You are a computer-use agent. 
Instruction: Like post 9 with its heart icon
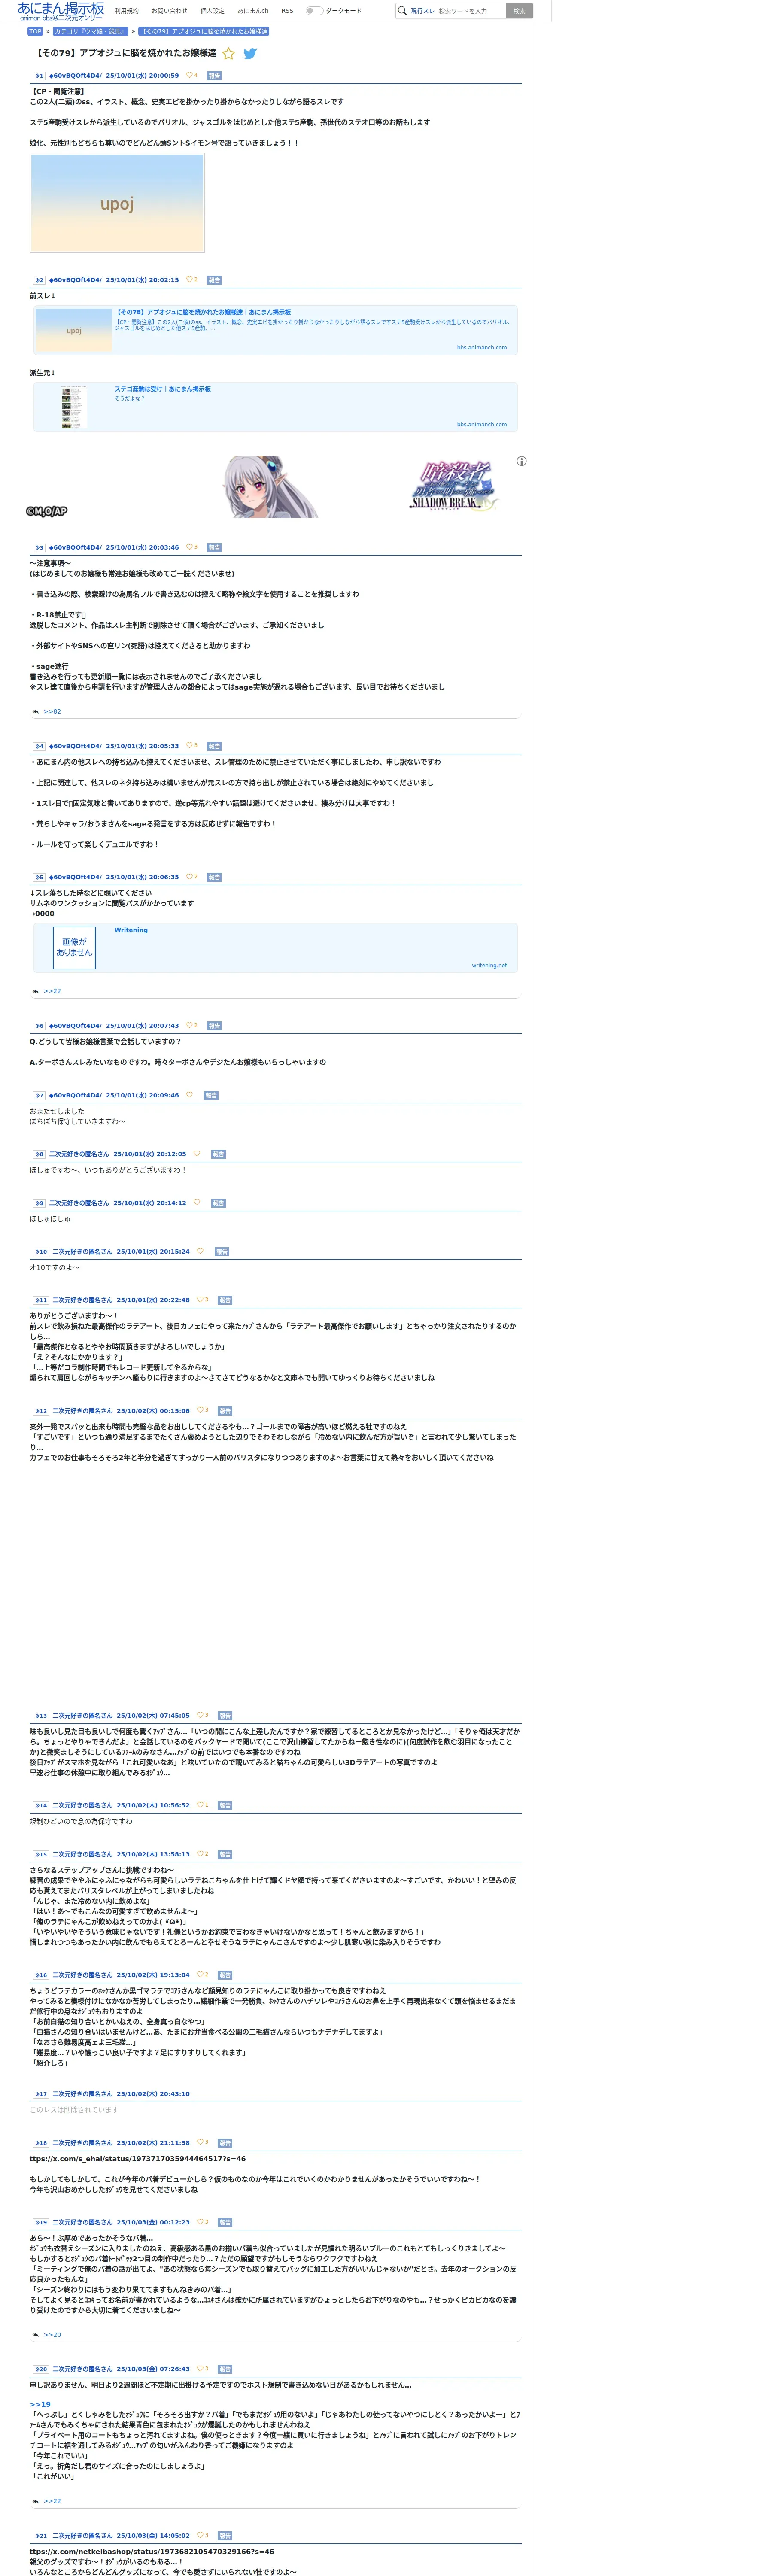[x=197, y=1203]
